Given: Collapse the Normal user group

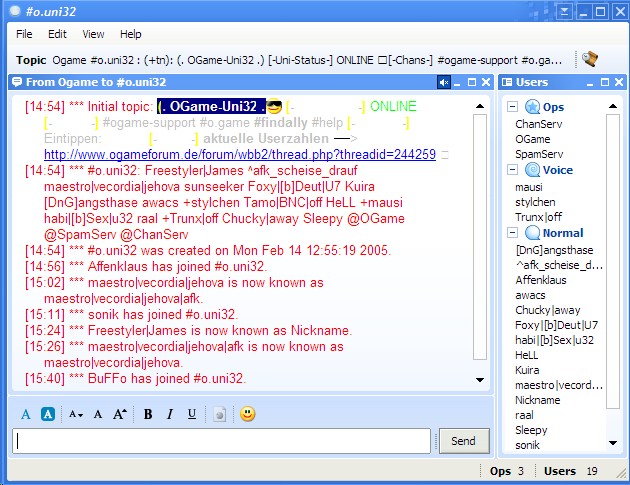Looking at the screenshot, I should [512, 233].
